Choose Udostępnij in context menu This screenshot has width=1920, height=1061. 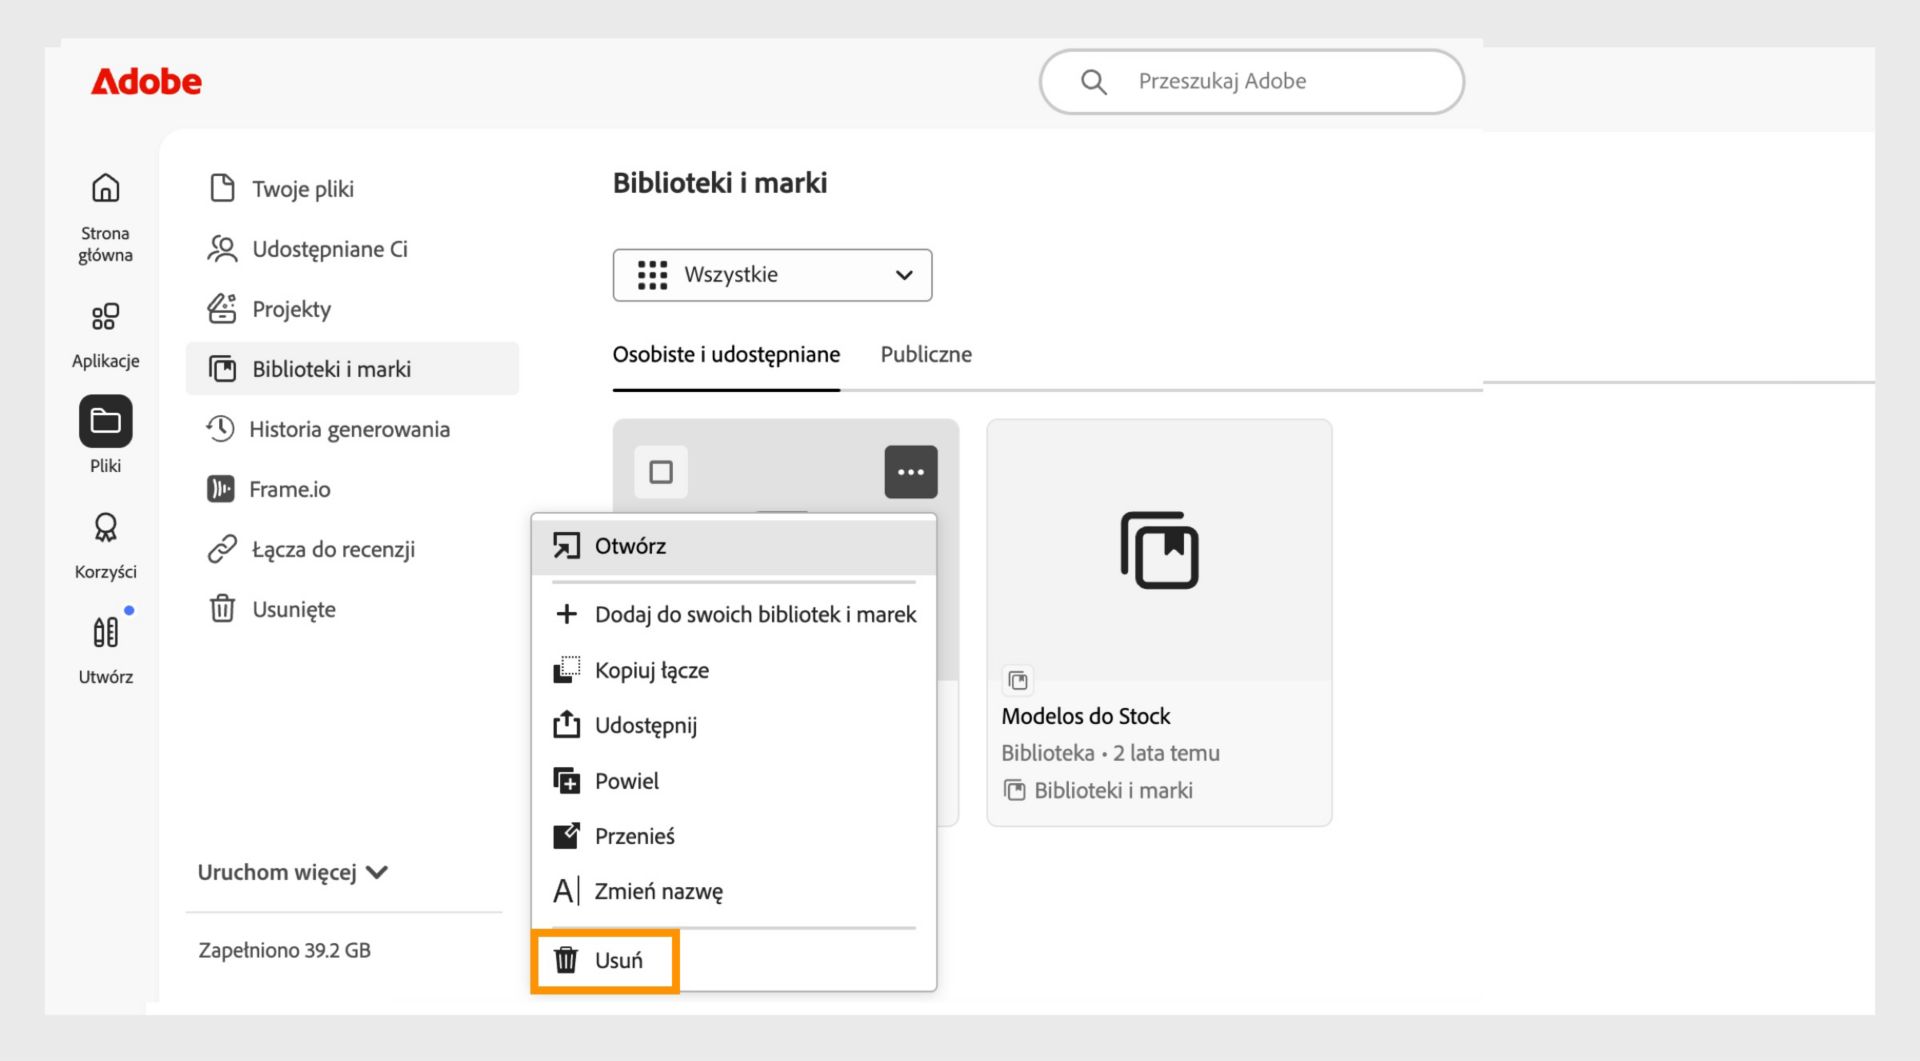click(734, 725)
